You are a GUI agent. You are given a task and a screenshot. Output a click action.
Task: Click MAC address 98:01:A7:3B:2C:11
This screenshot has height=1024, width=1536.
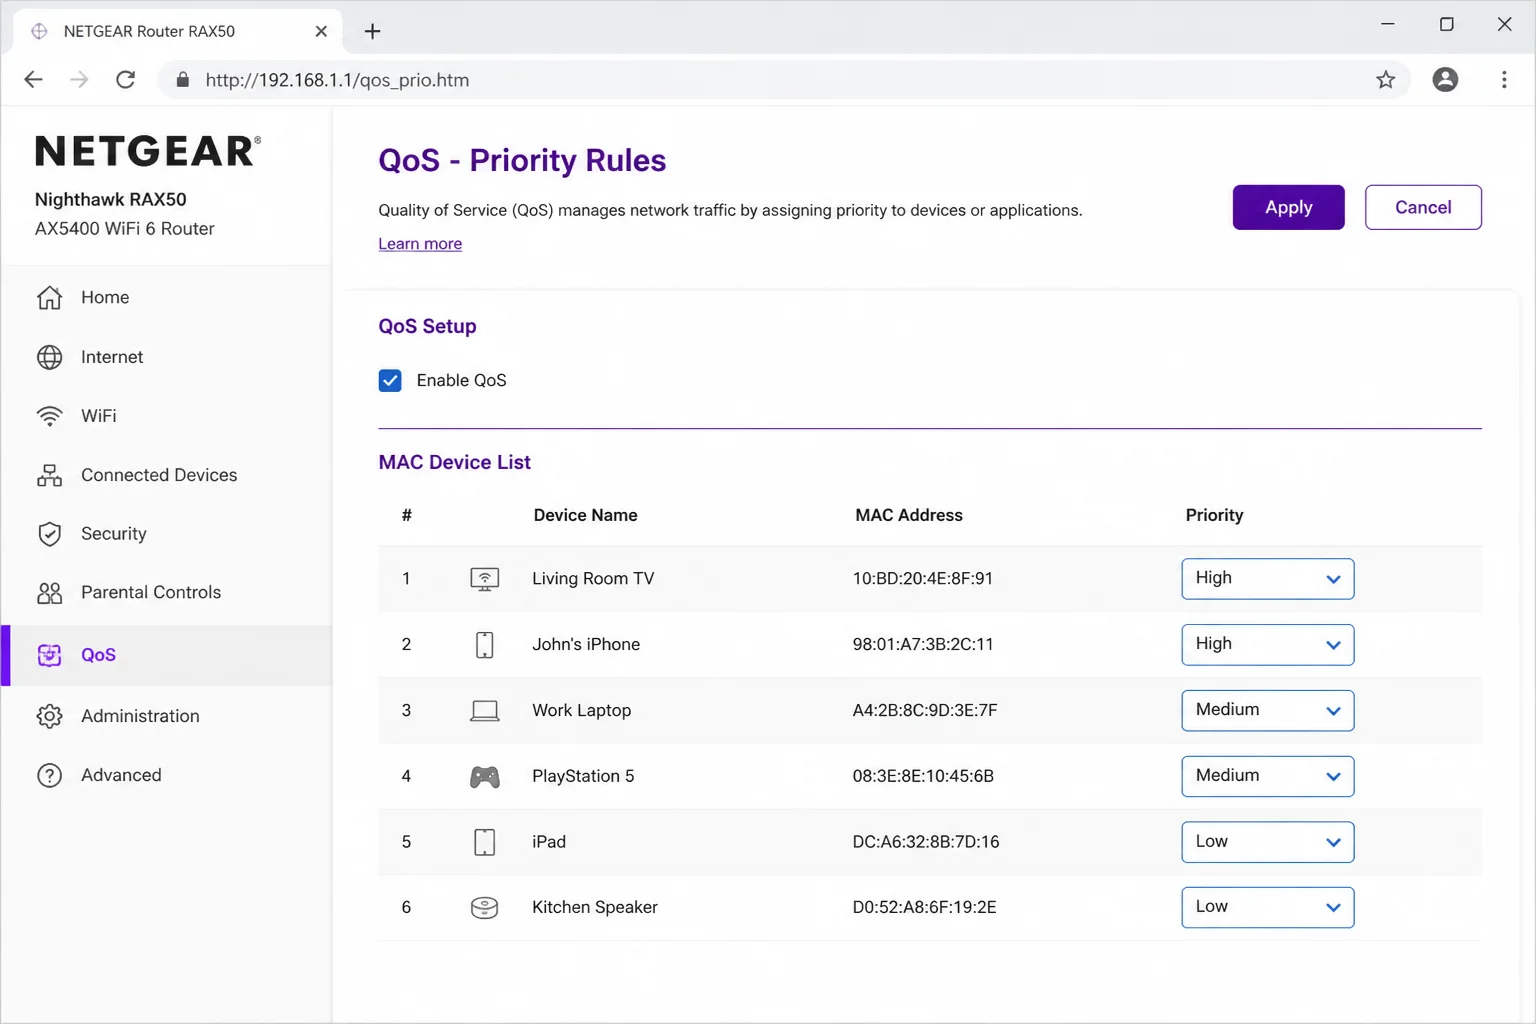click(923, 645)
